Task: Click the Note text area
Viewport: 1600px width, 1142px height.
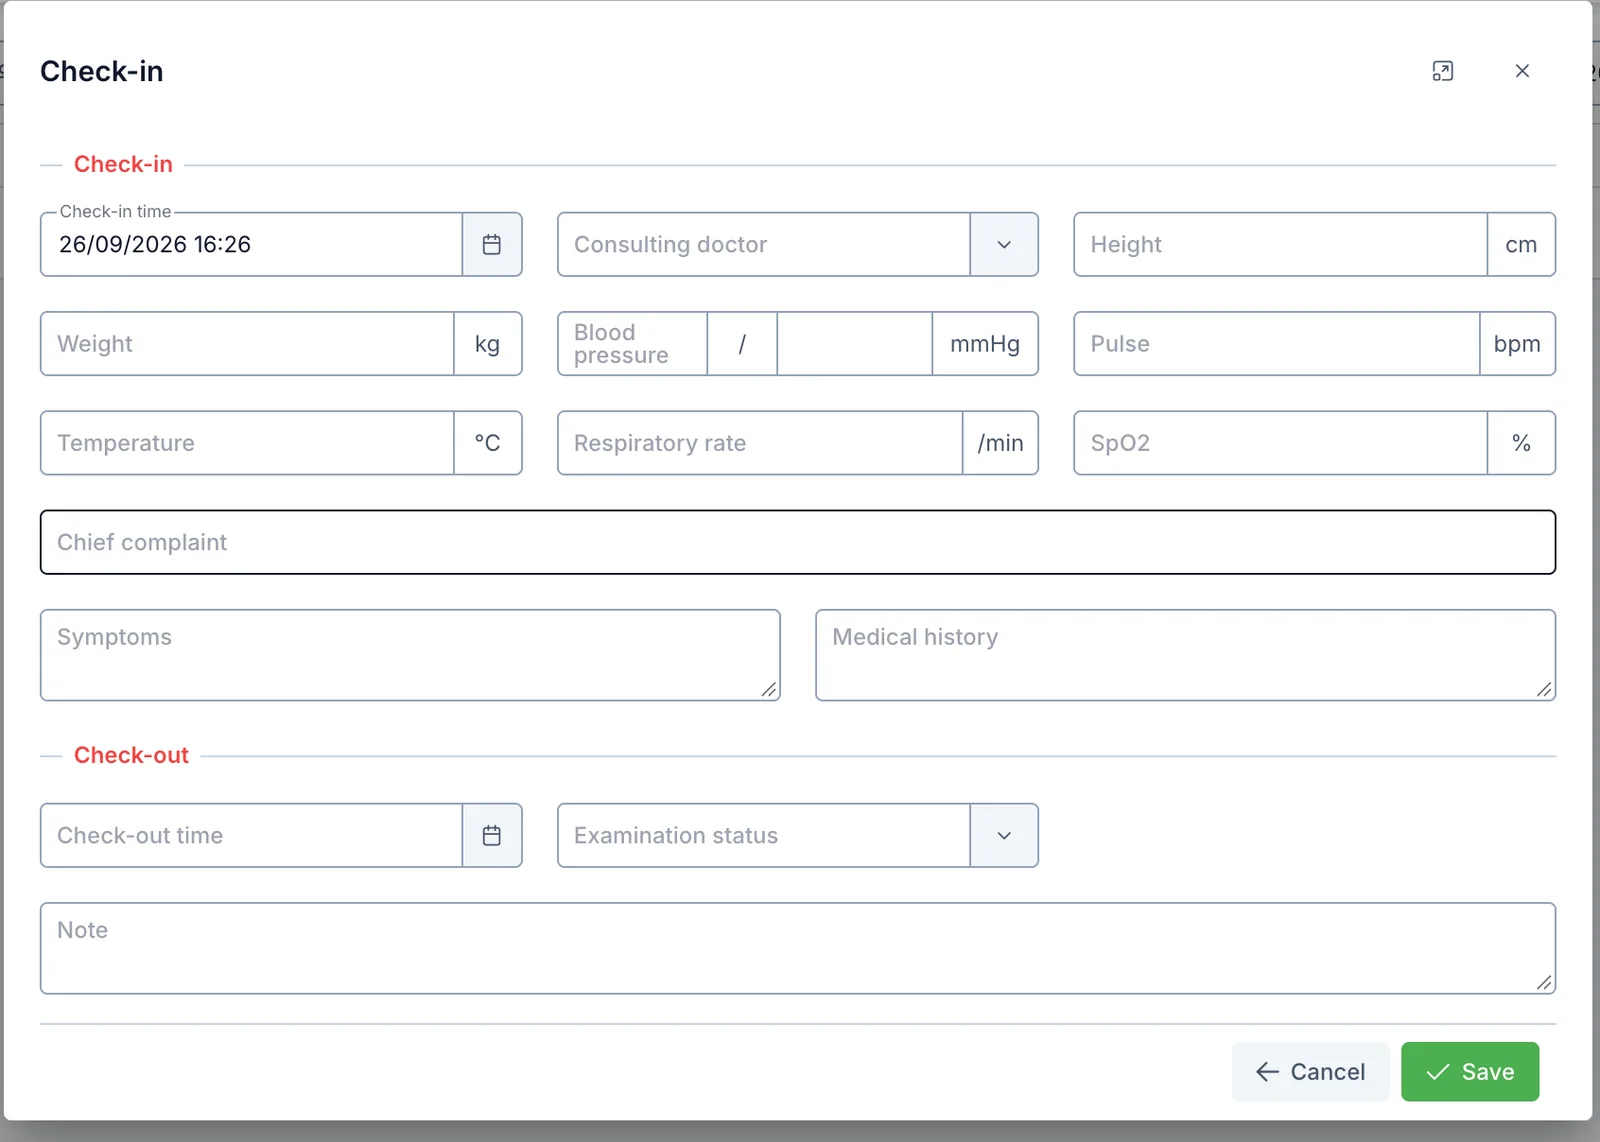Action: (x=798, y=948)
